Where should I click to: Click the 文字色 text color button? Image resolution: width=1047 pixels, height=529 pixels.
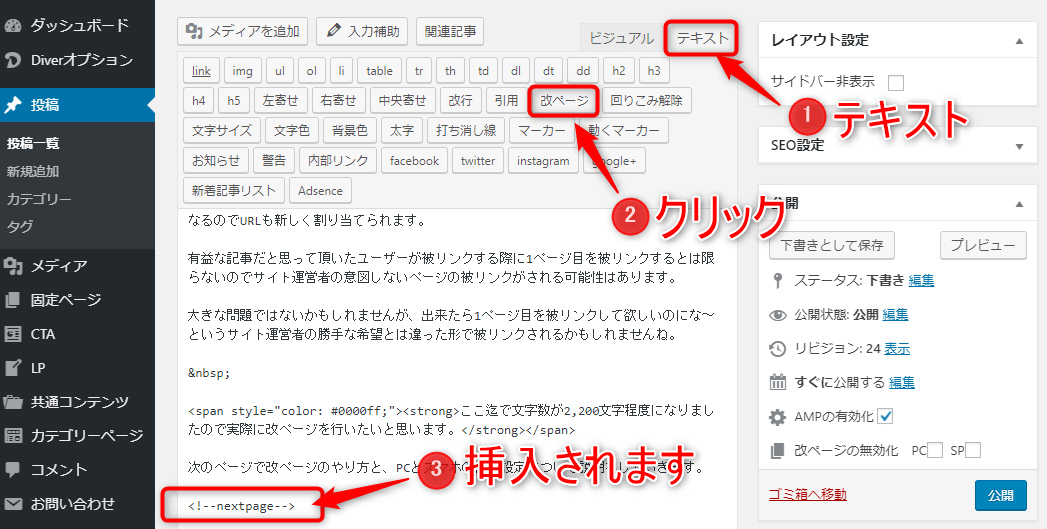(x=292, y=130)
